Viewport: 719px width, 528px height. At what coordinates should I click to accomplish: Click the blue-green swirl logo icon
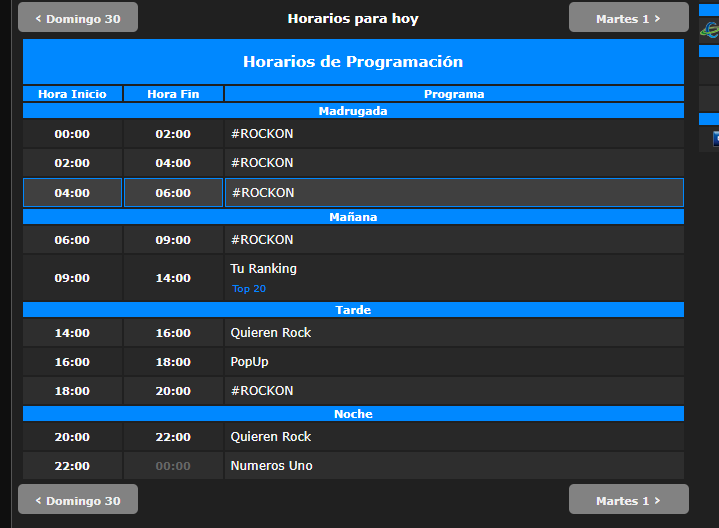tap(709, 29)
